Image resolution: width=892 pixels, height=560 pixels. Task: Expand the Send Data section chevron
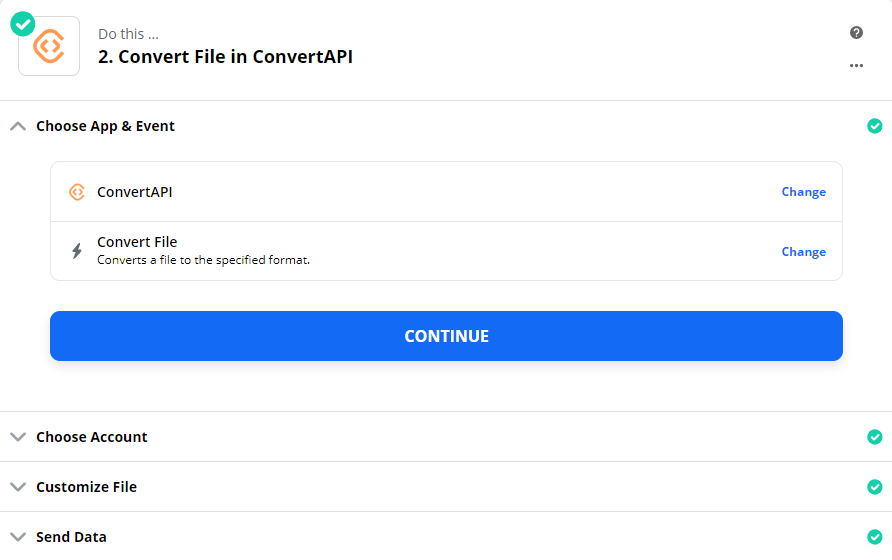click(x=18, y=537)
